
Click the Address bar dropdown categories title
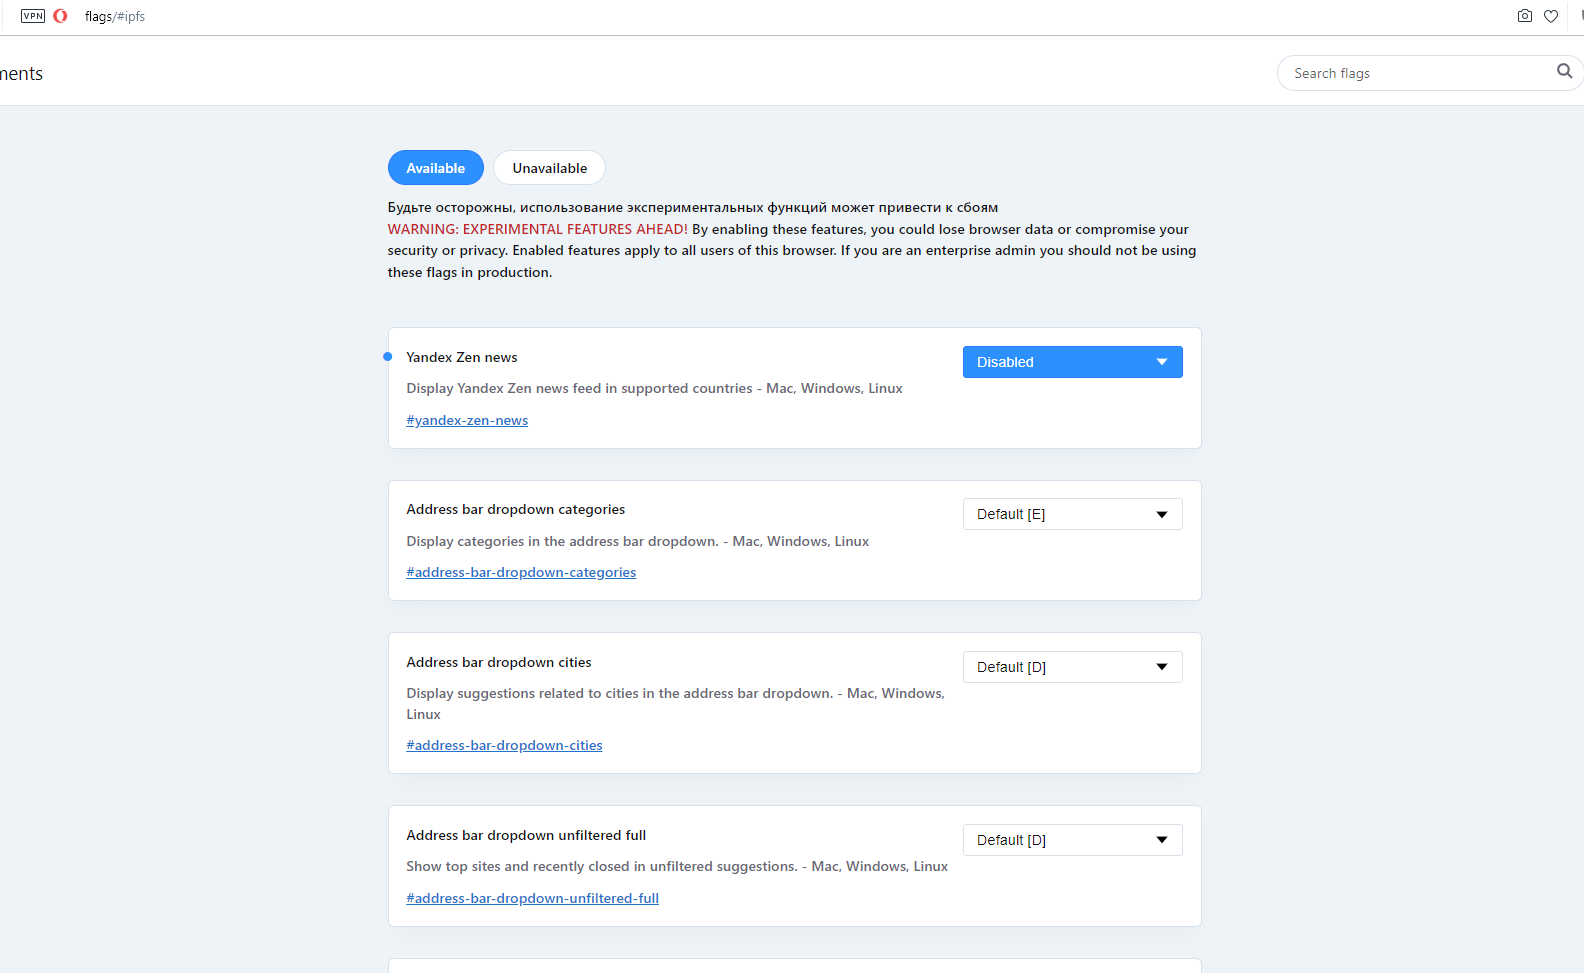click(x=515, y=509)
